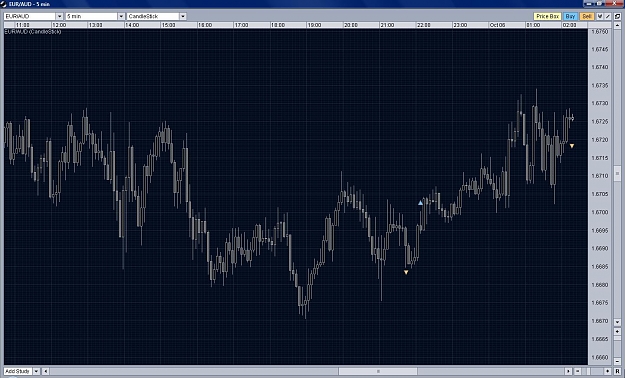The image size is (625, 378).
Task: Click the yellow Price Box button
Action: [x=547, y=16]
